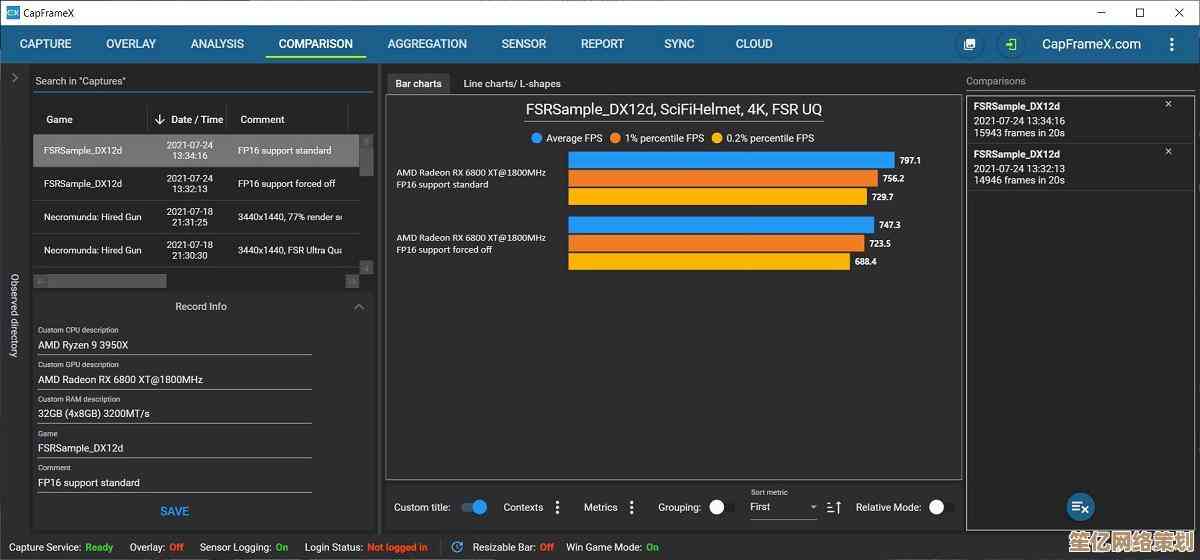Expand the Observed directory side panel
This screenshot has height=560, width=1200.
[15, 78]
